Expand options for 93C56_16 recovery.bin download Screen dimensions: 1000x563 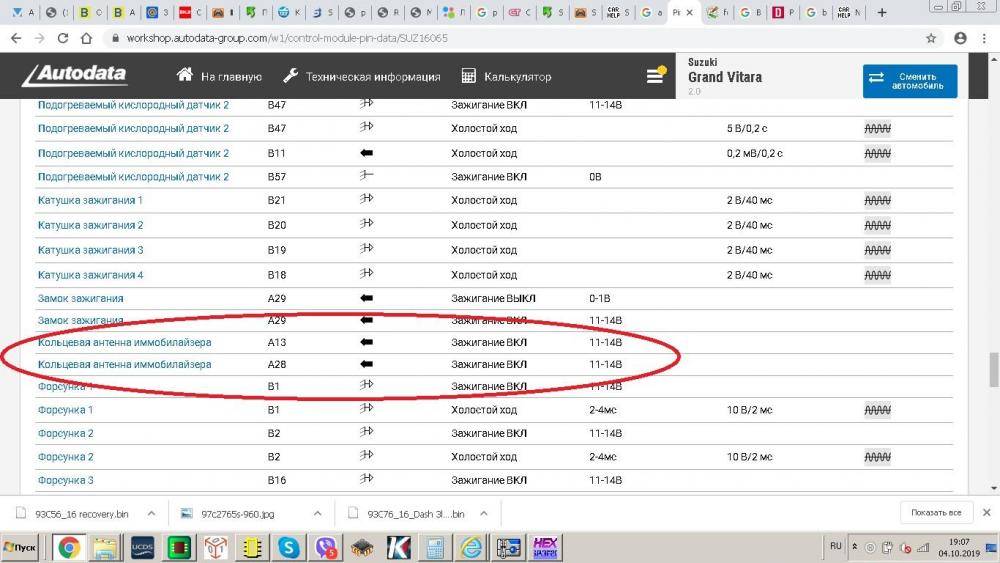[152, 513]
